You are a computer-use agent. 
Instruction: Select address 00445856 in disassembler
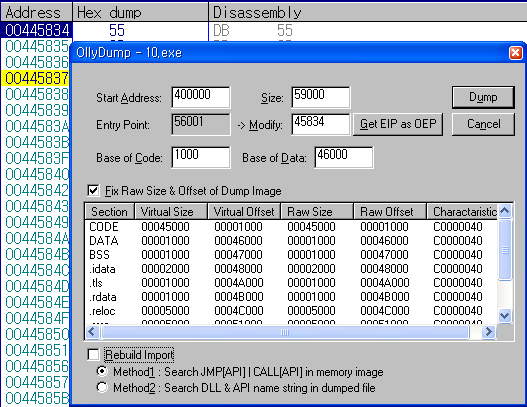[37, 366]
